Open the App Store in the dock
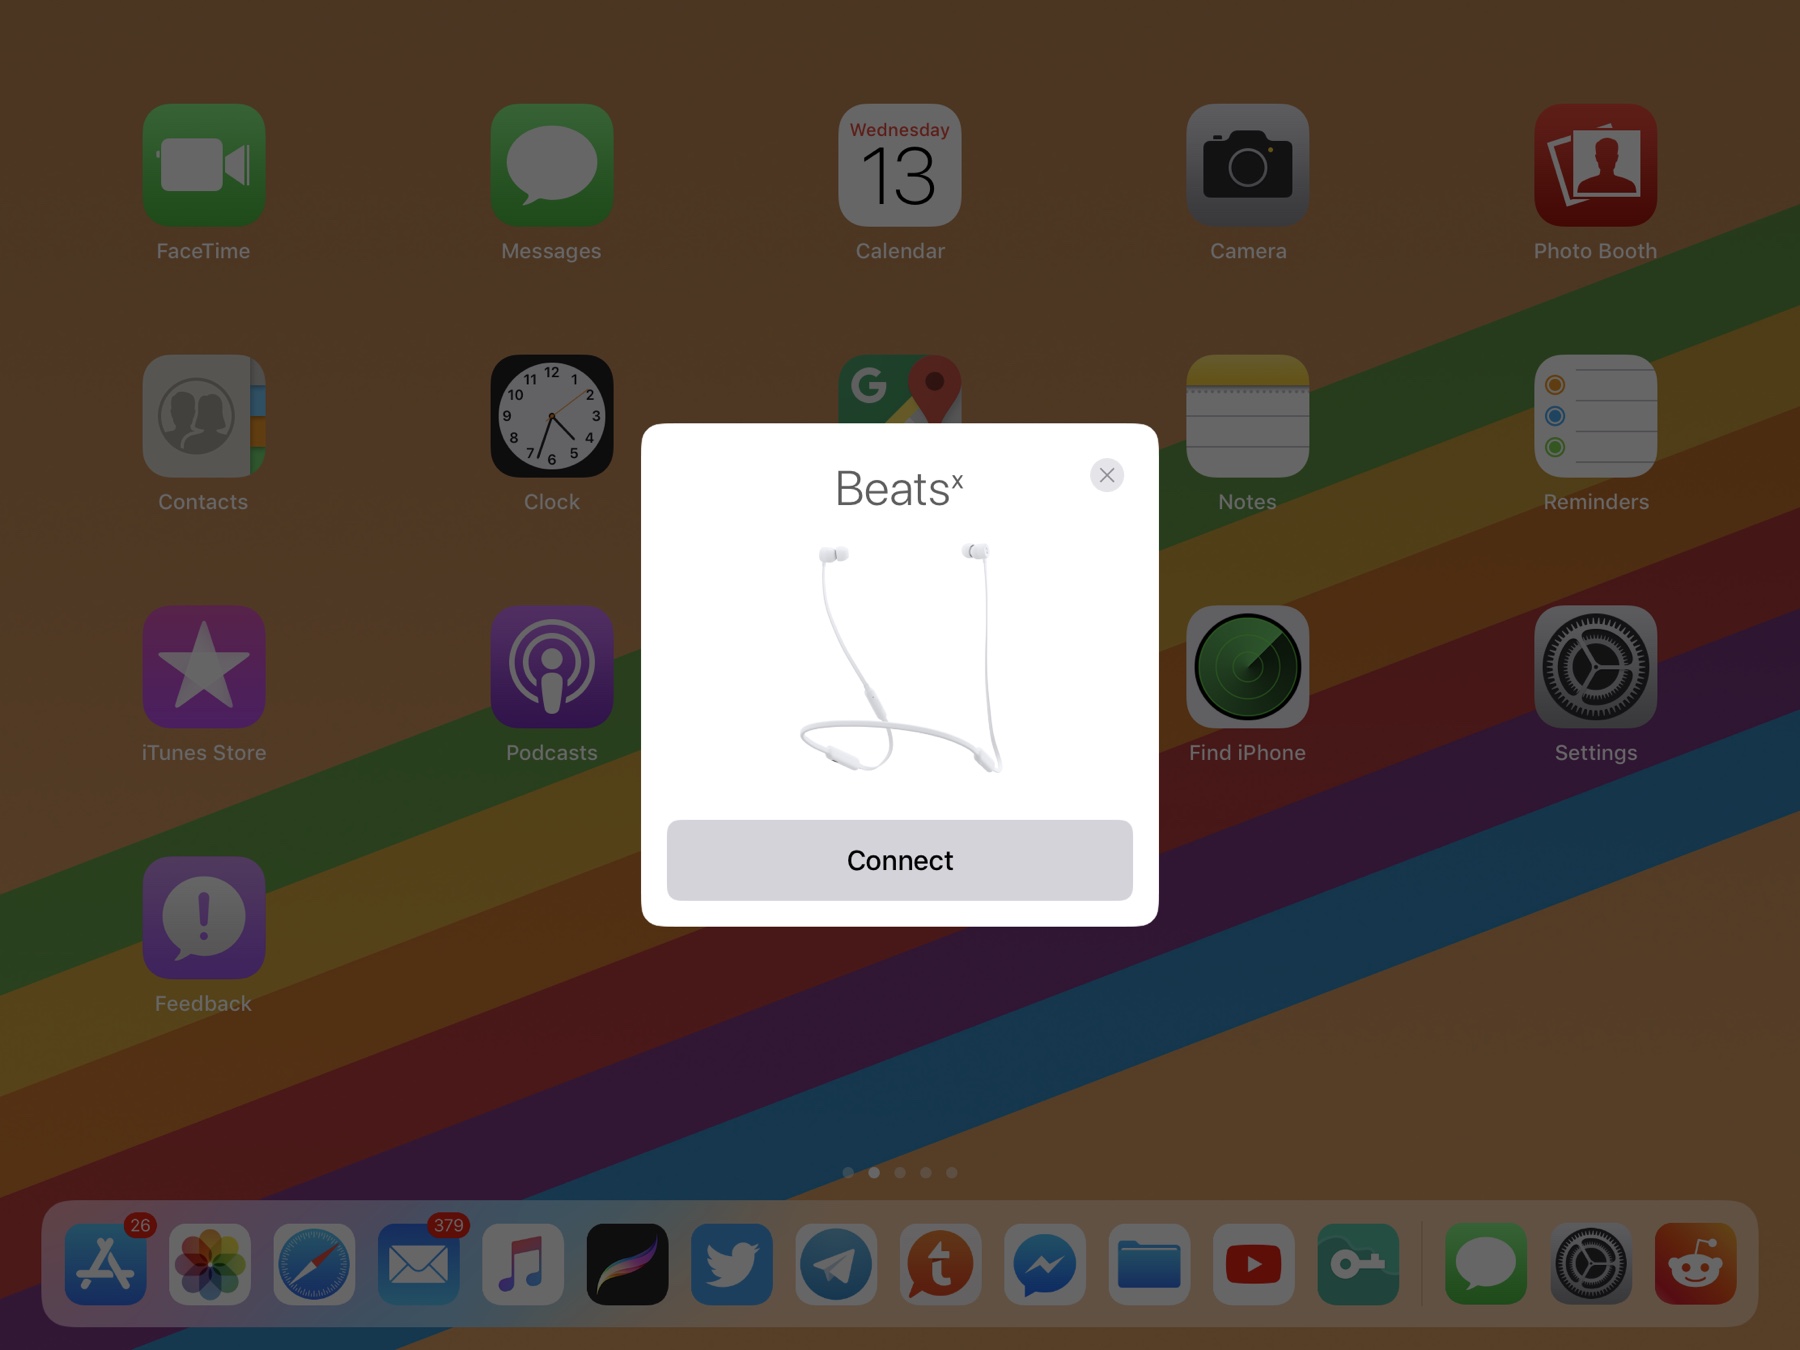Screen dimensions: 1800x1350 pyautogui.click(x=106, y=1264)
